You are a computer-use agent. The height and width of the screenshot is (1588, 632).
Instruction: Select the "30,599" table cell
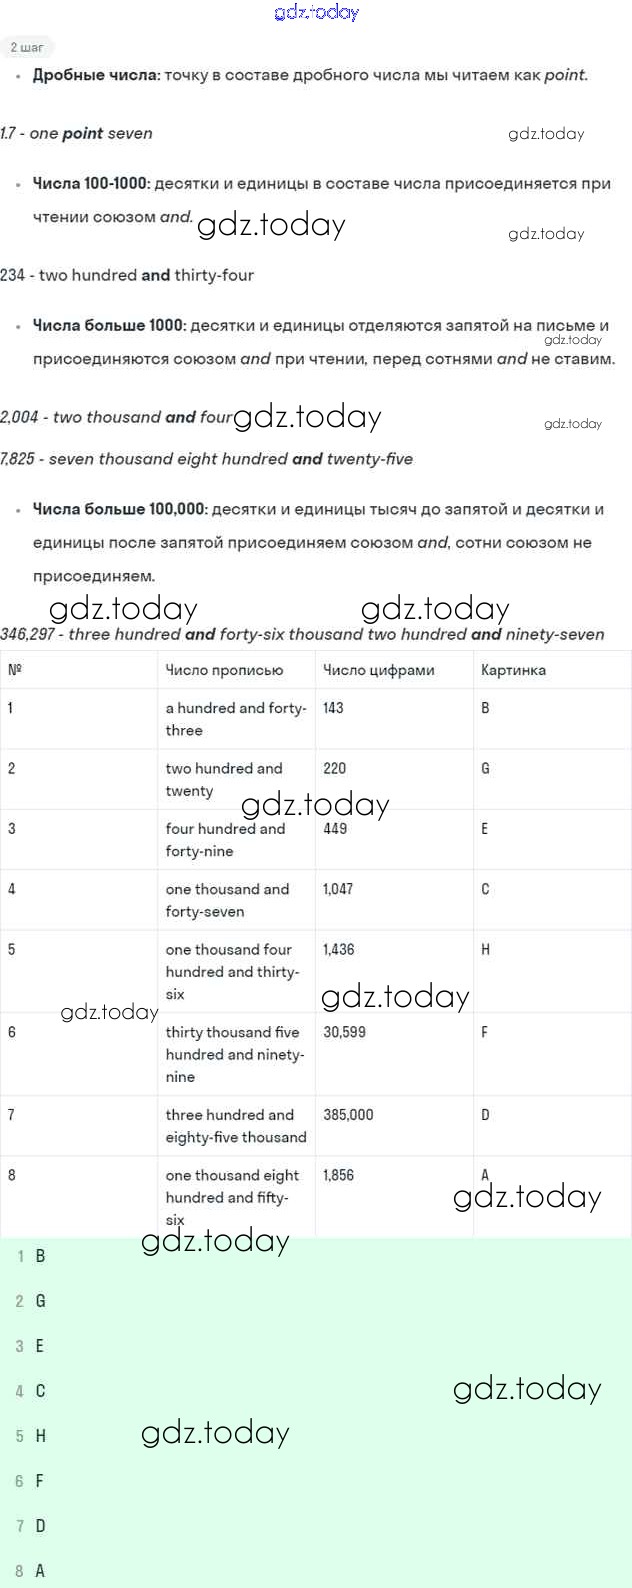(x=345, y=1032)
